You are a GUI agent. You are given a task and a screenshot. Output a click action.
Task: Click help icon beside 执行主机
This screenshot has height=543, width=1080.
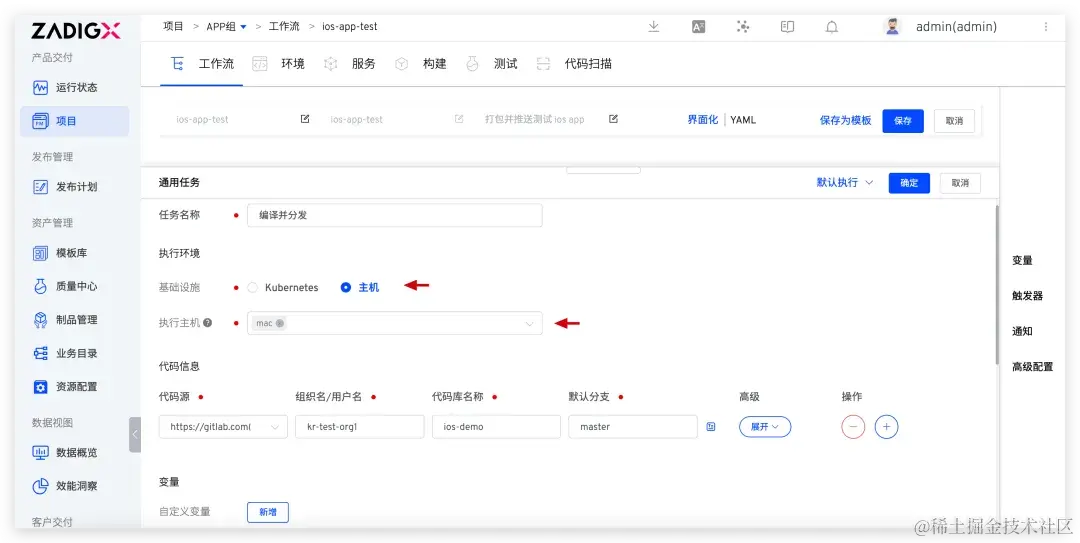point(207,322)
